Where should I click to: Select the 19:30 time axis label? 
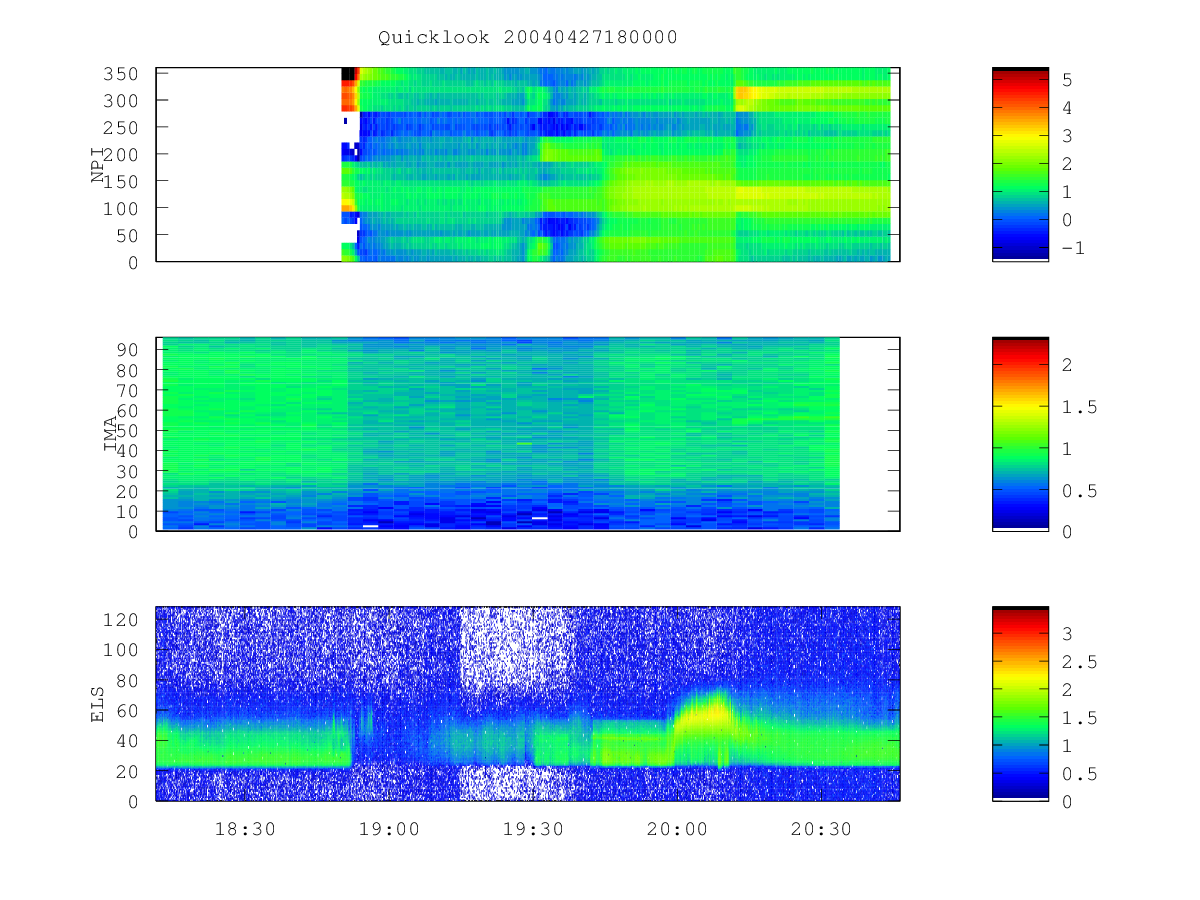(533, 829)
